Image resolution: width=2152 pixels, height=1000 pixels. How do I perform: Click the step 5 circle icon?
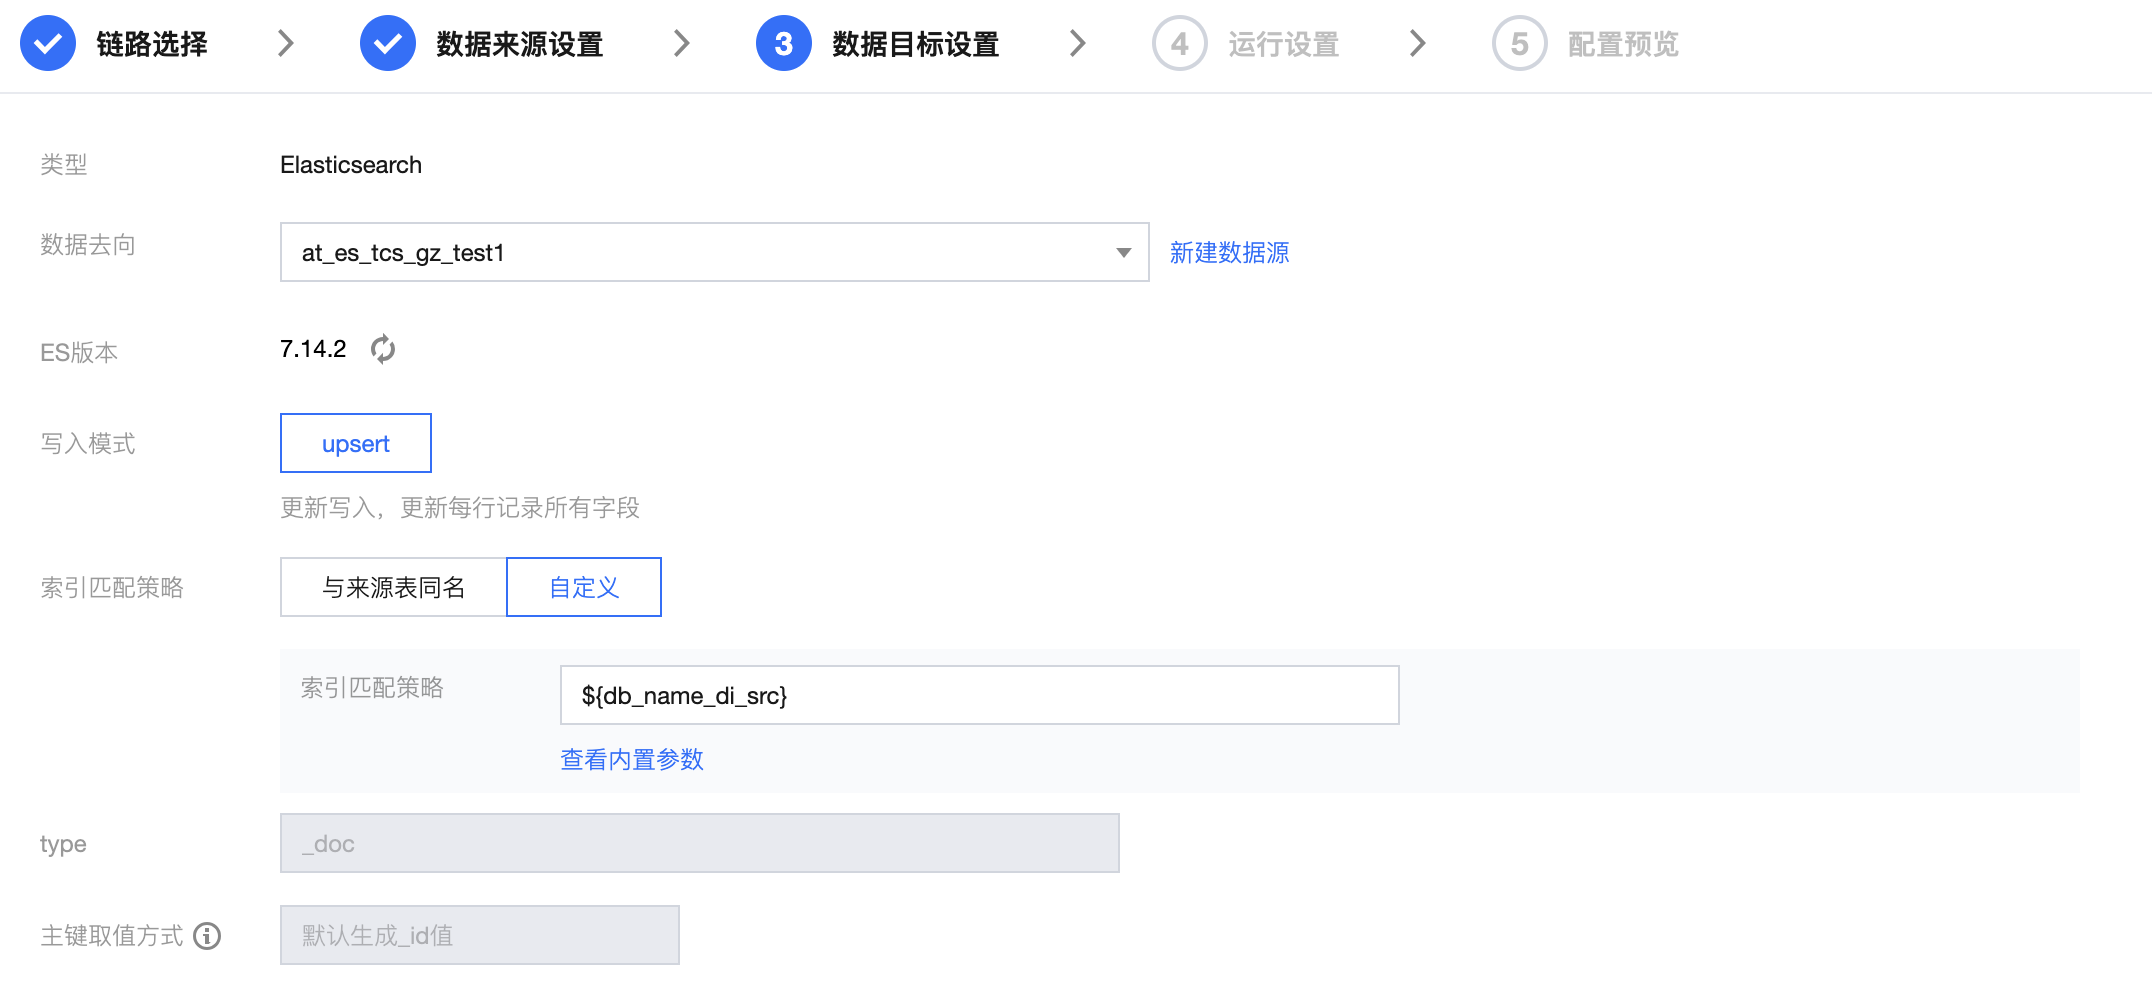[1519, 44]
